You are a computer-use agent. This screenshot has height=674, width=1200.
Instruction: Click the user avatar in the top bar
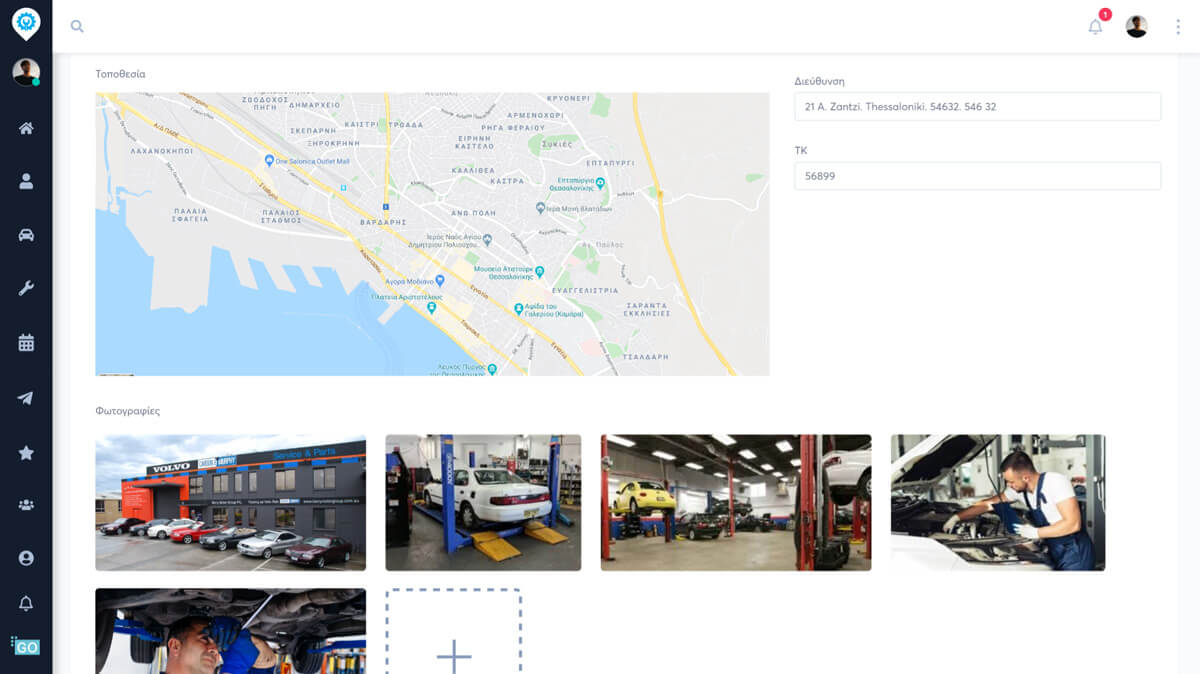coord(1134,26)
